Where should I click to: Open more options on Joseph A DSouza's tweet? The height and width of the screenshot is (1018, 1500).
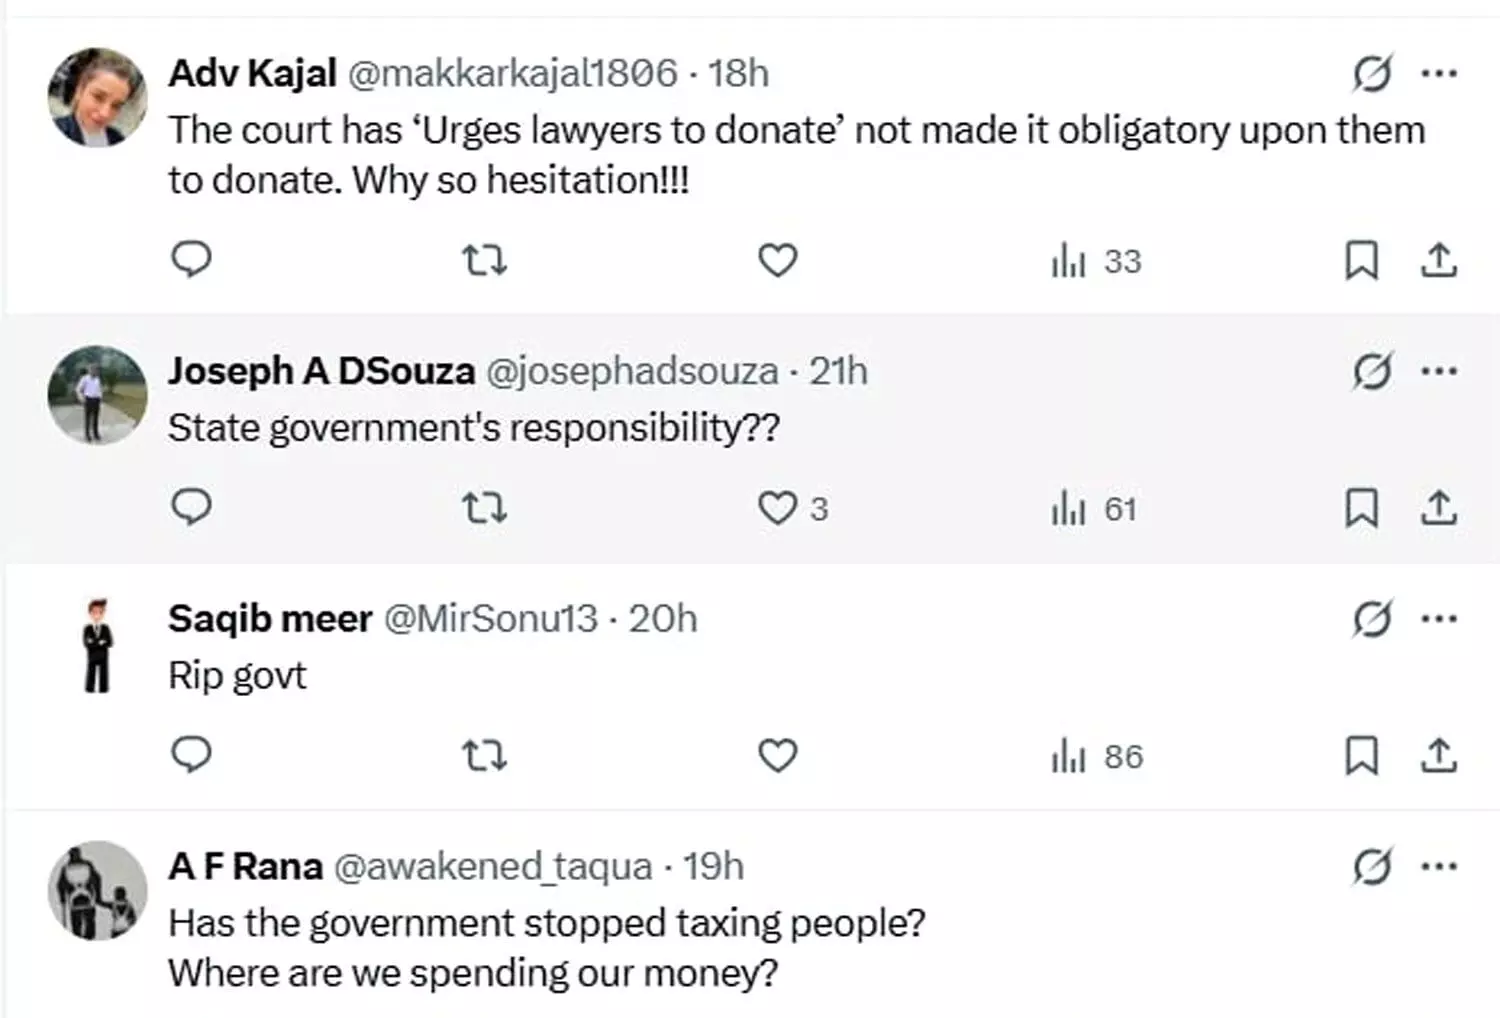point(1438,371)
